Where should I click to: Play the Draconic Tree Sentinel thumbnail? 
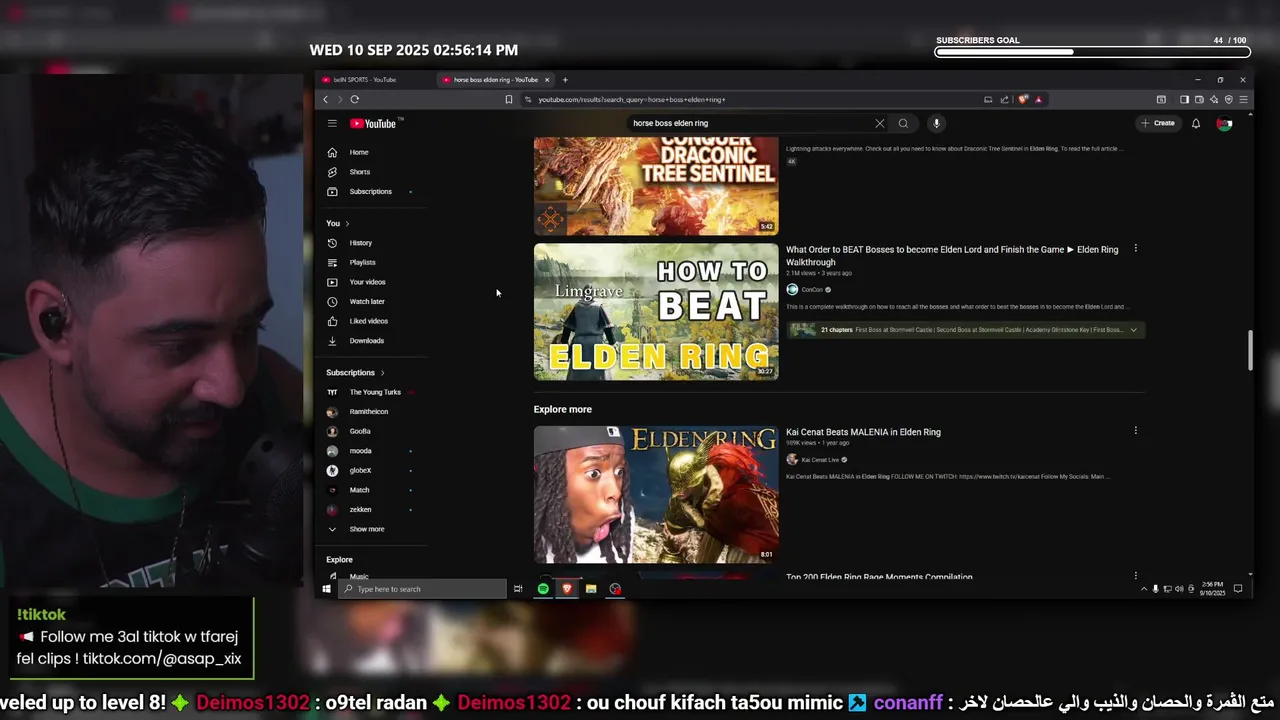pos(656,186)
